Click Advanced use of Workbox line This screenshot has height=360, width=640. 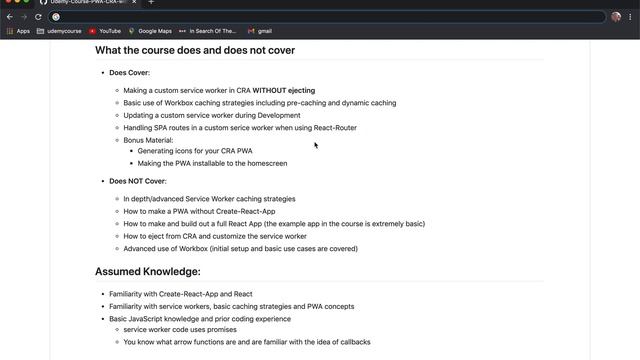[x=240, y=249]
